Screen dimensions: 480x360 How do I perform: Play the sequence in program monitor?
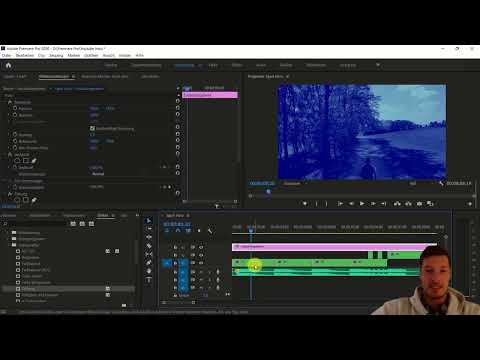(x=362, y=203)
